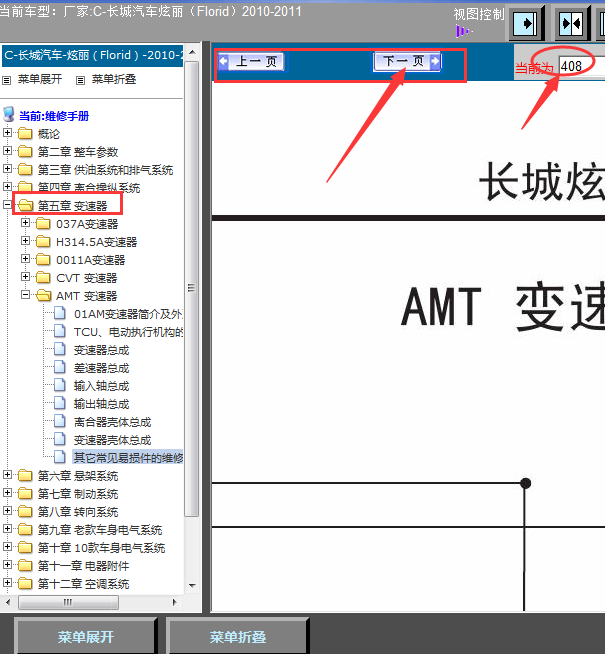Image resolution: width=605 pixels, height=654 pixels.
Task: Click the folder icon of 第十二章 空调系统
Action: pyautogui.click(x=25, y=583)
